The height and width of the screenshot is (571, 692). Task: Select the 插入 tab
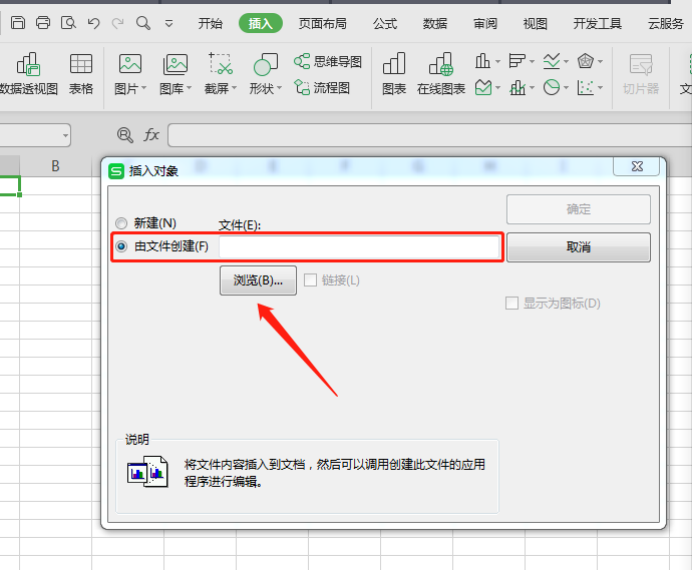pos(260,23)
